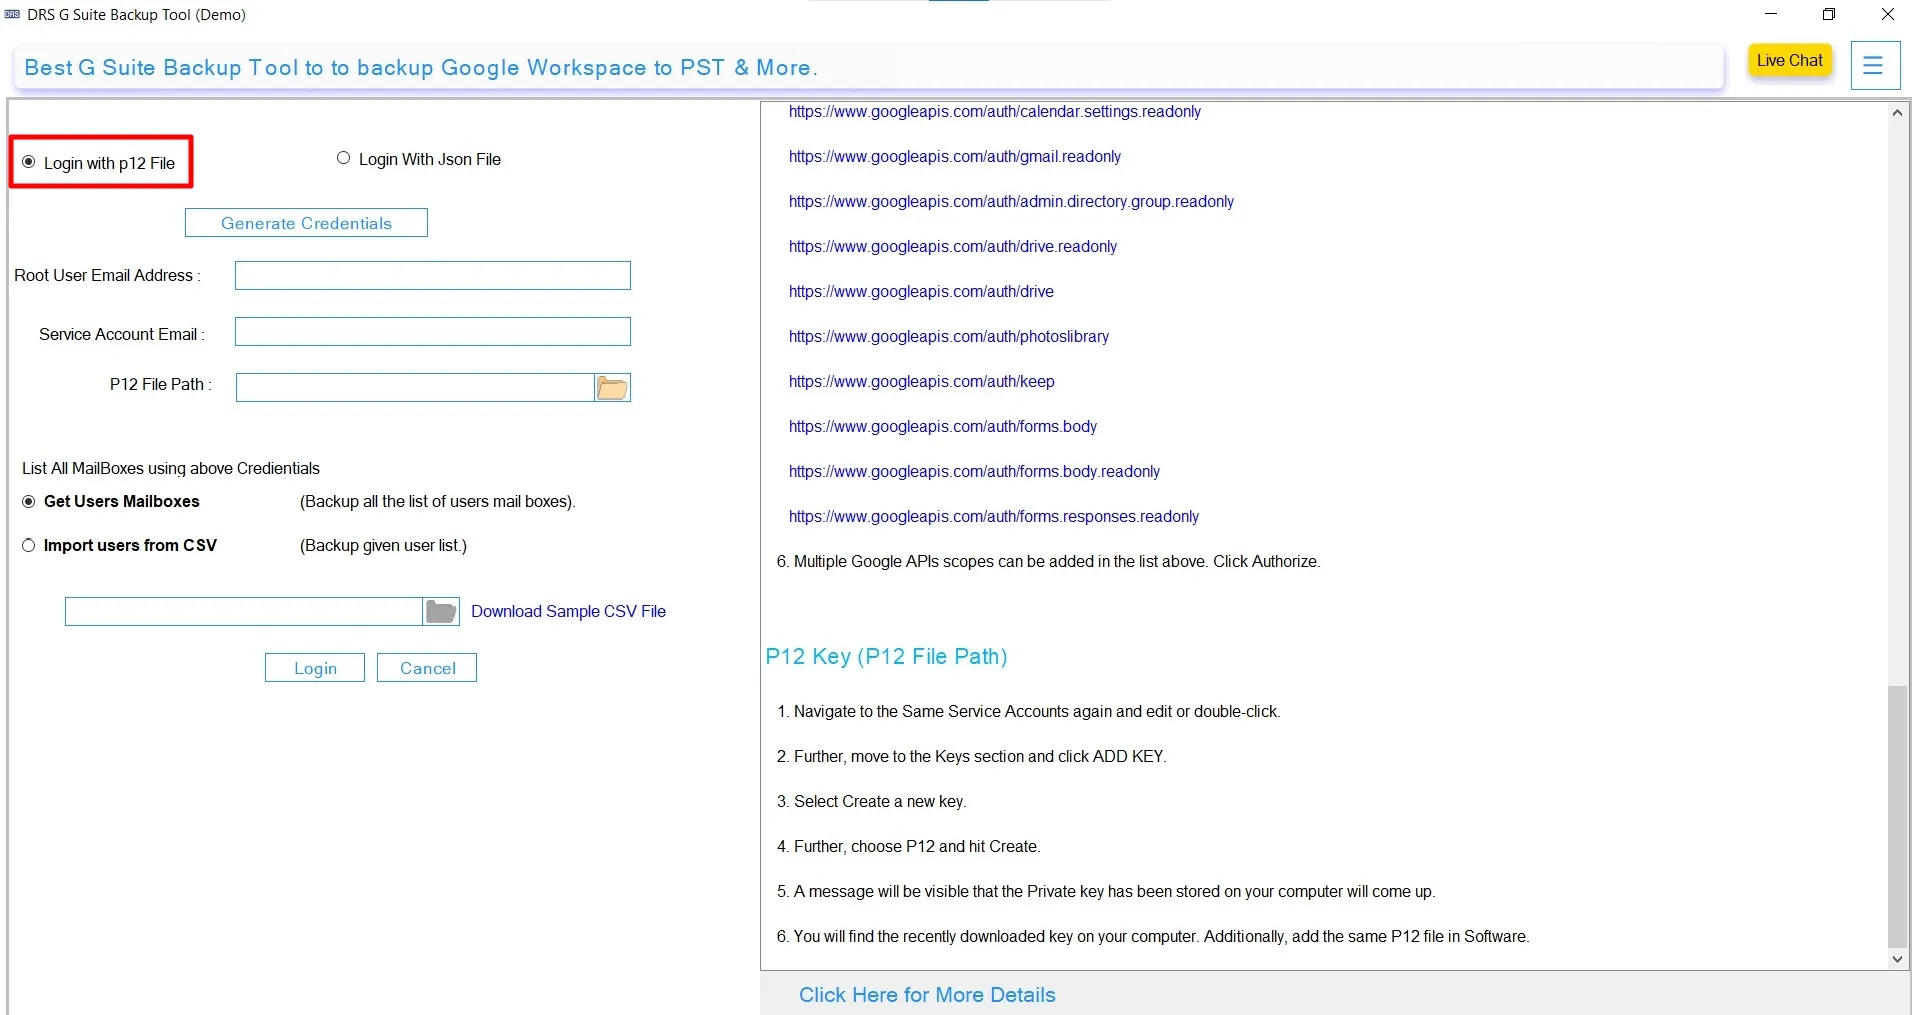Select Login With Json File option
Screen dimensions: 1912x1015
(419, 159)
